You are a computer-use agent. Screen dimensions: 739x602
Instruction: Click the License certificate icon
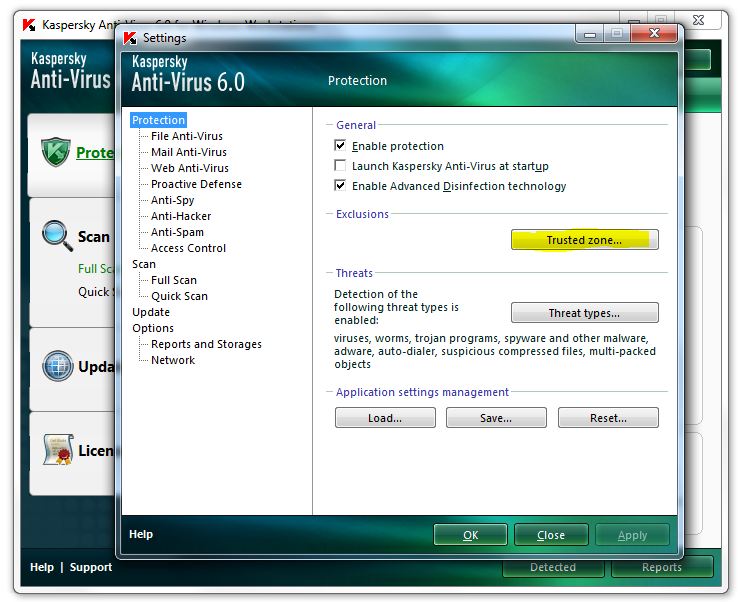[57, 450]
